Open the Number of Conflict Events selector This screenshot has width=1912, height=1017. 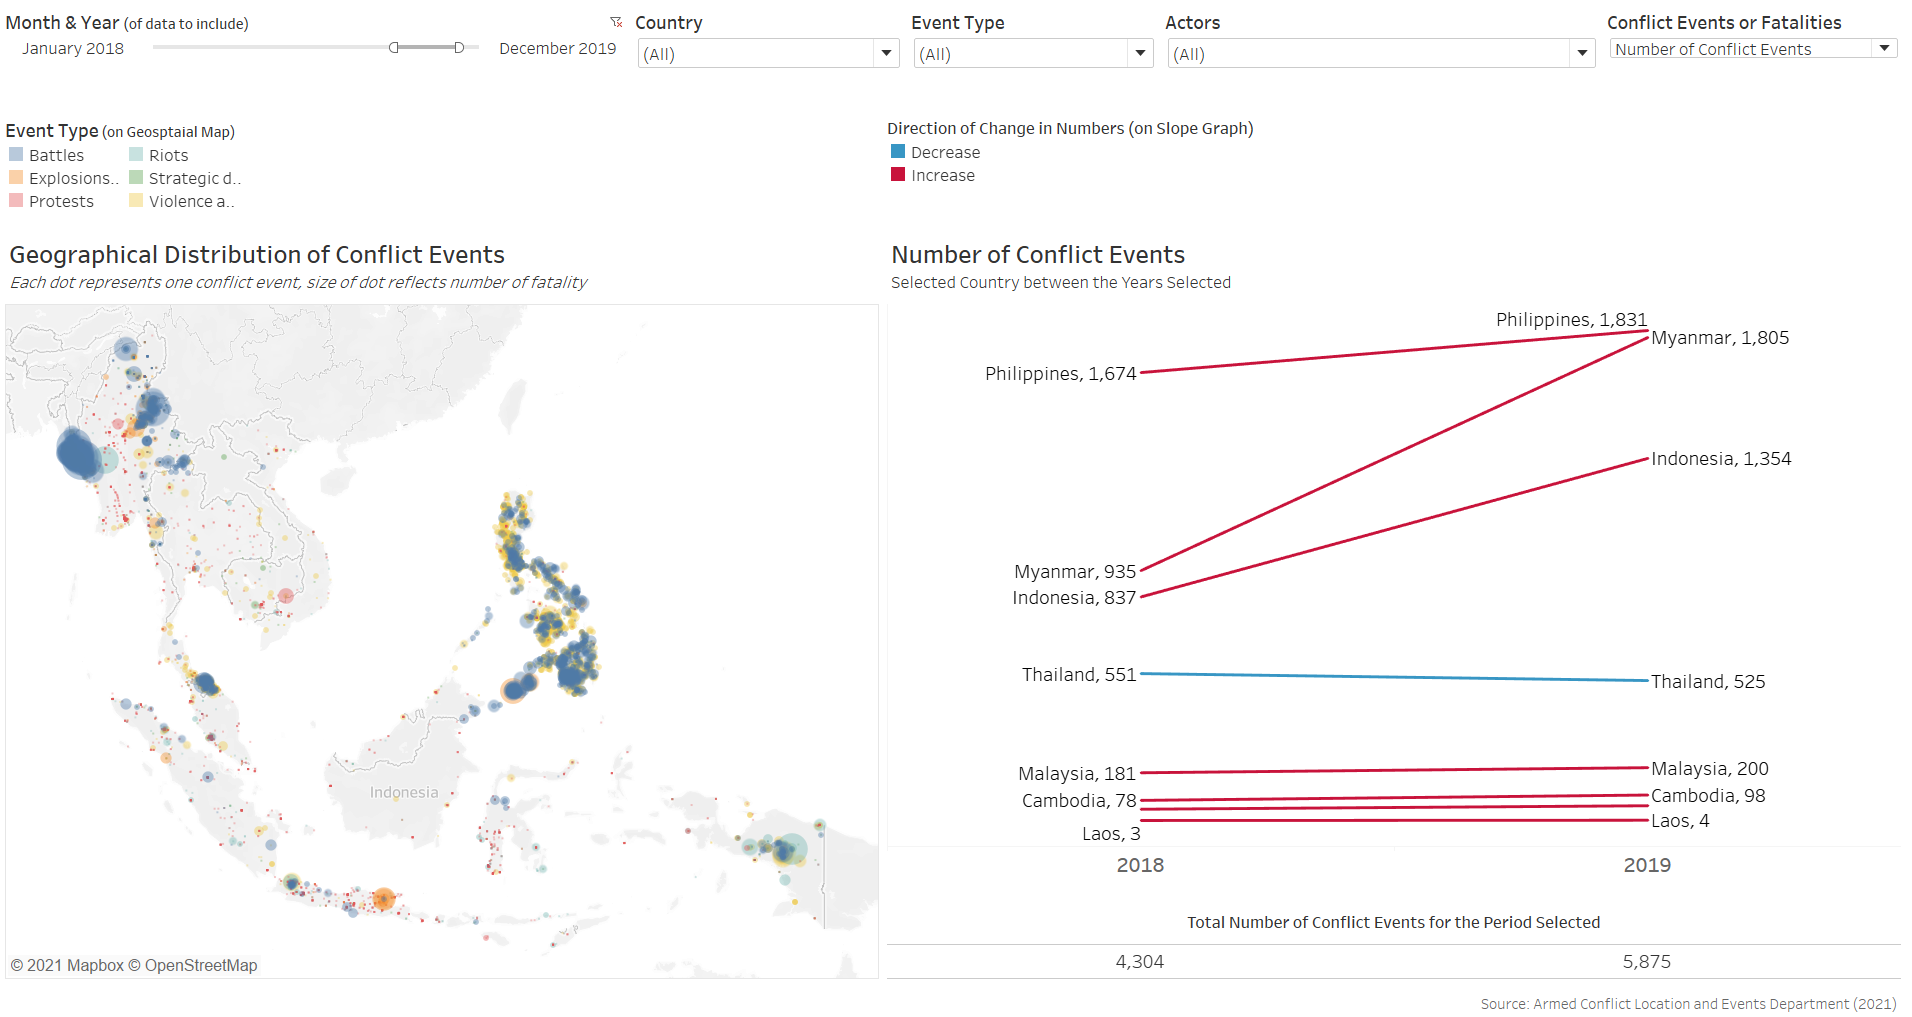click(1884, 48)
